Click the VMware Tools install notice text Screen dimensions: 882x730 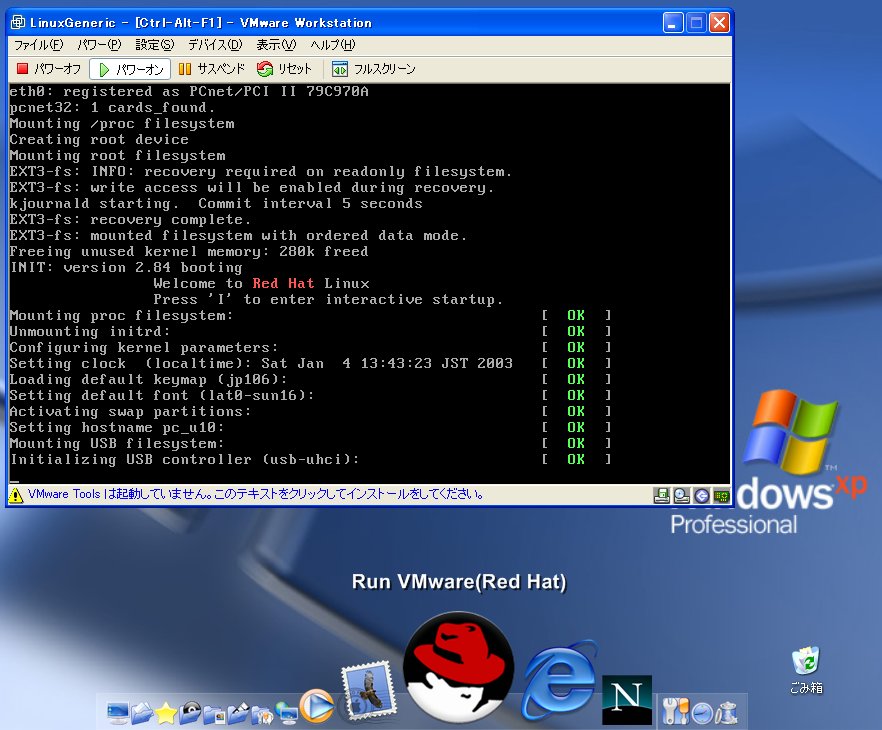tap(256, 494)
